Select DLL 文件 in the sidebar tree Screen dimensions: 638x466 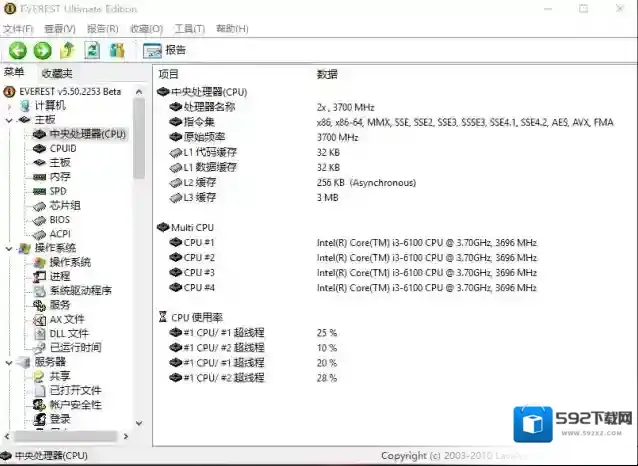69,333
